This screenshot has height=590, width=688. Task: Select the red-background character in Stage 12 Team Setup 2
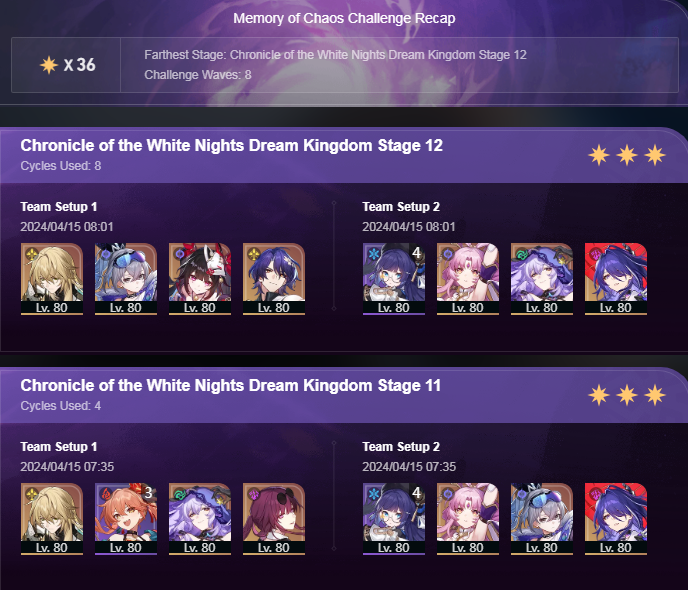(x=616, y=279)
